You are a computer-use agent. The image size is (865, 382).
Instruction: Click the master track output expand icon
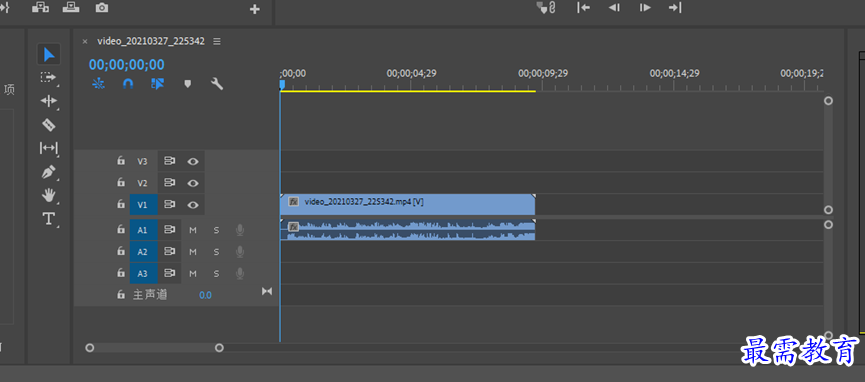(x=267, y=291)
